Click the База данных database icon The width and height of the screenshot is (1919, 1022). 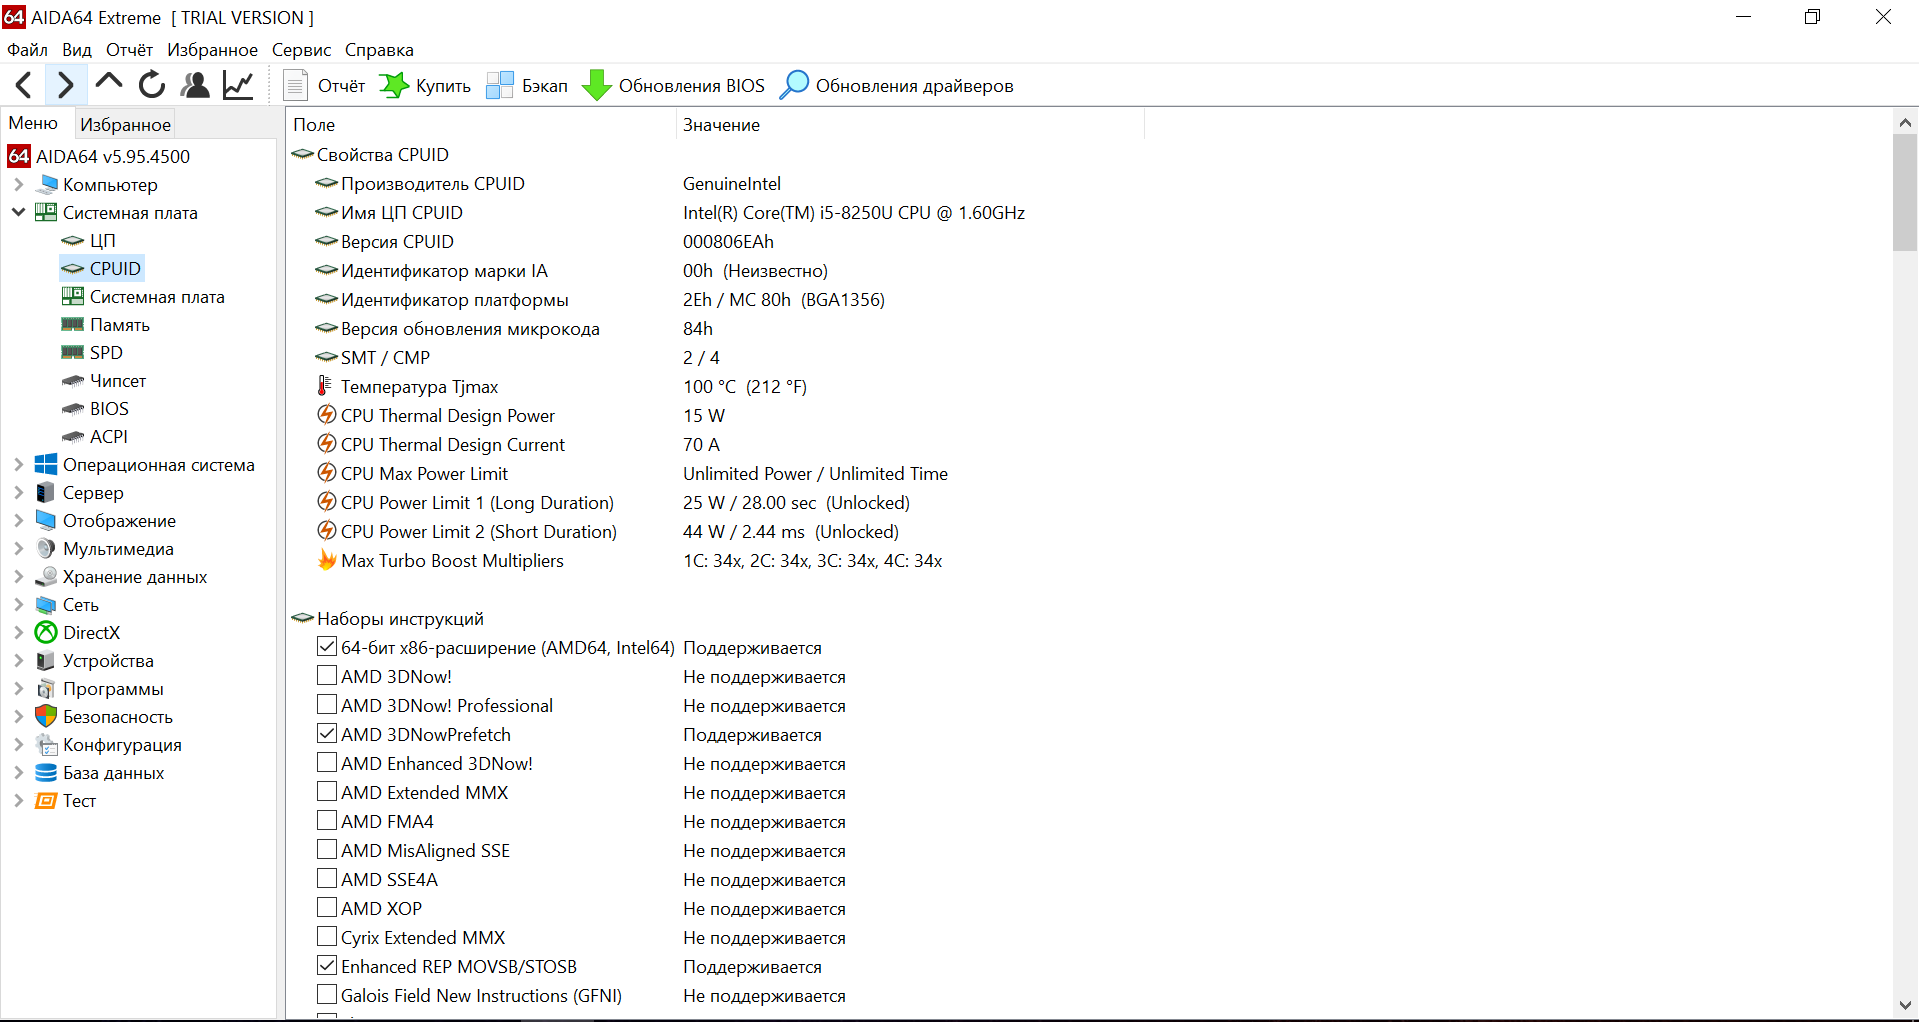click(x=46, y=773)
